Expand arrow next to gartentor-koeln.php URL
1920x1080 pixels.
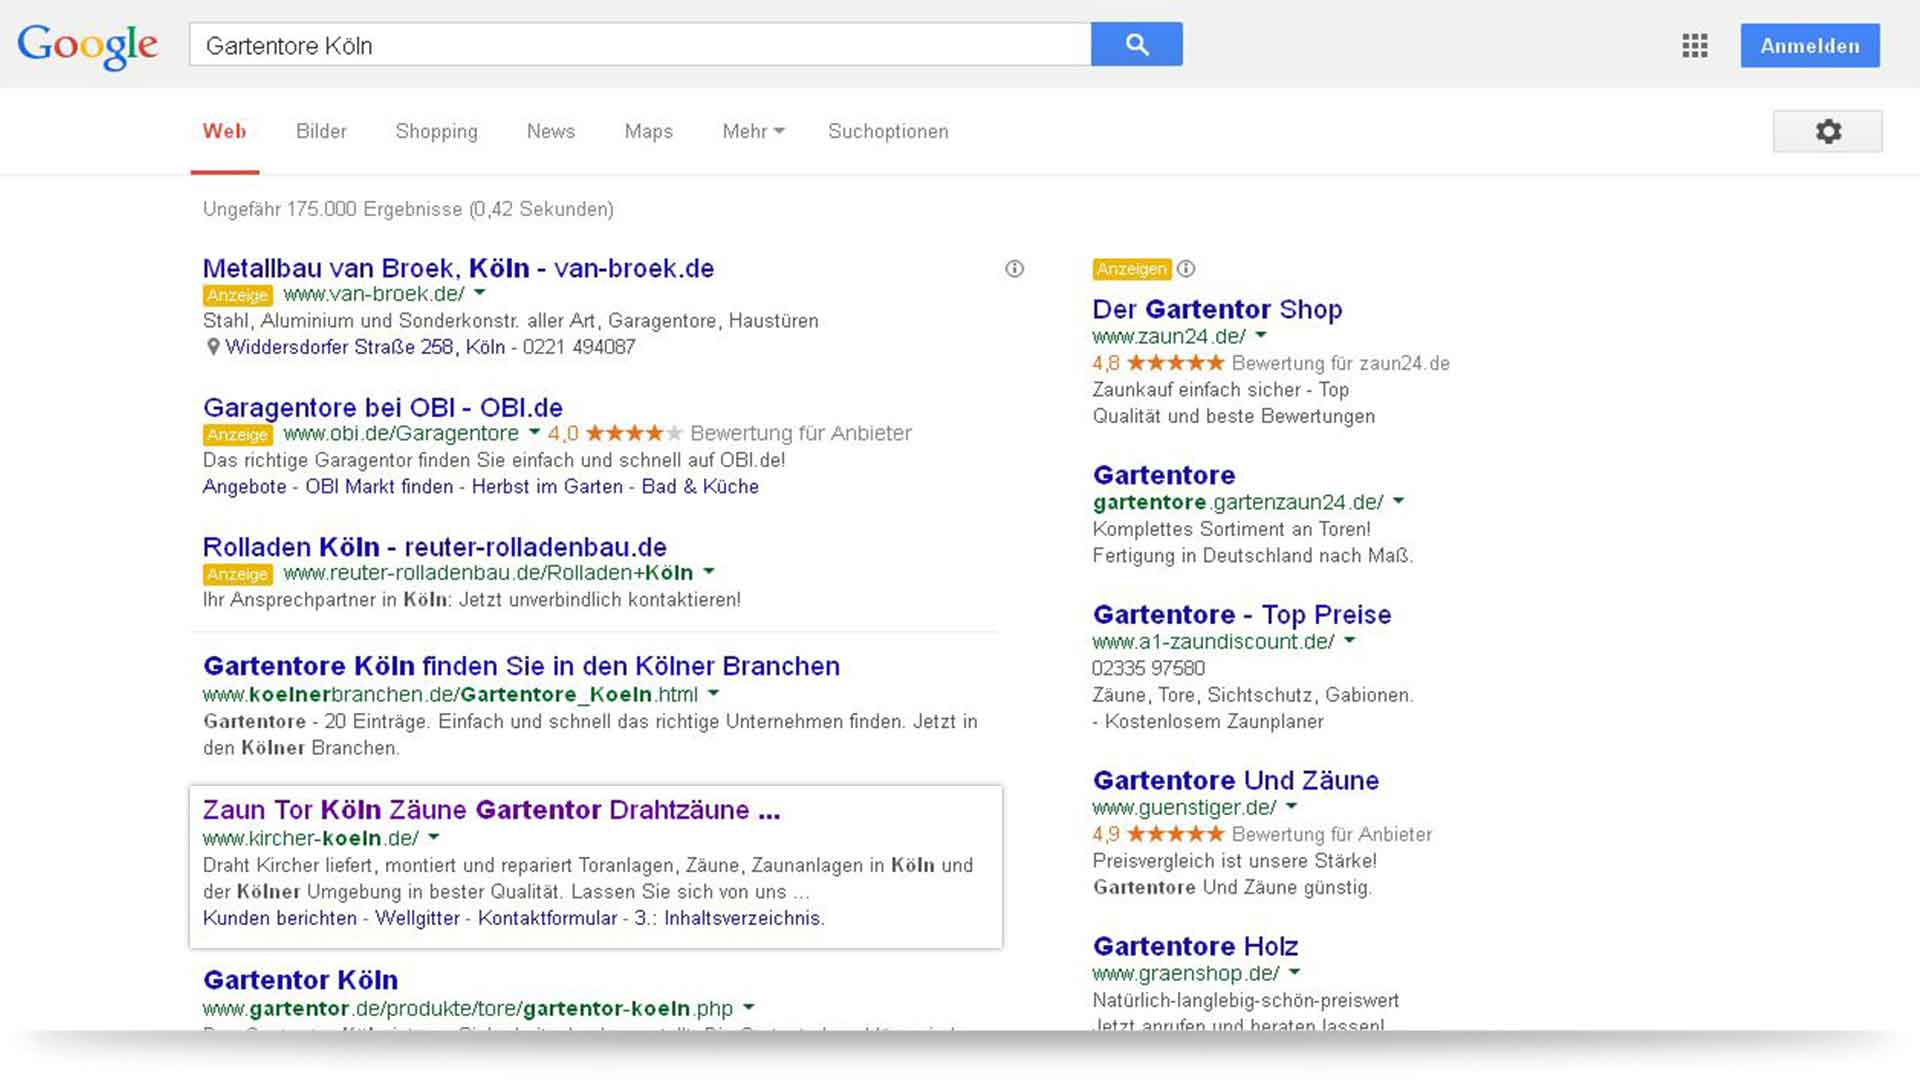pos(749,1007)
